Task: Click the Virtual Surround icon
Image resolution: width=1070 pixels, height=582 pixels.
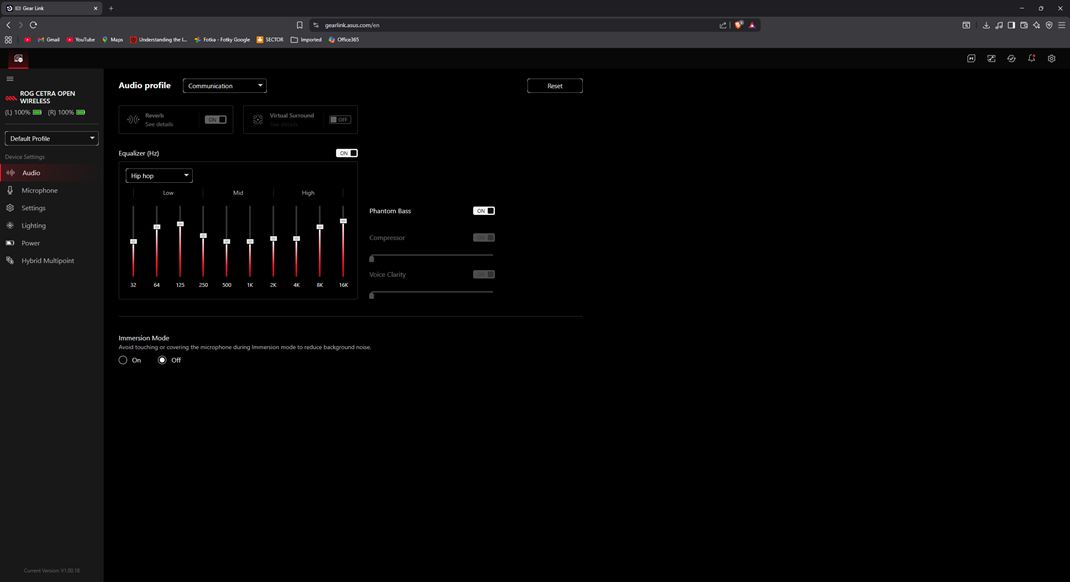Action: click(x=258, y=119)
